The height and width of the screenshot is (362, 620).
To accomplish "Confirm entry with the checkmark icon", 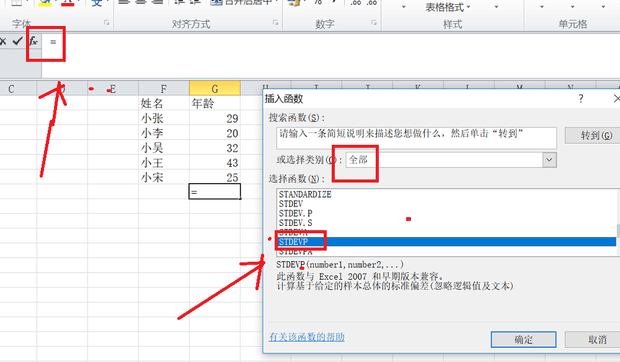I will point(17,41).
